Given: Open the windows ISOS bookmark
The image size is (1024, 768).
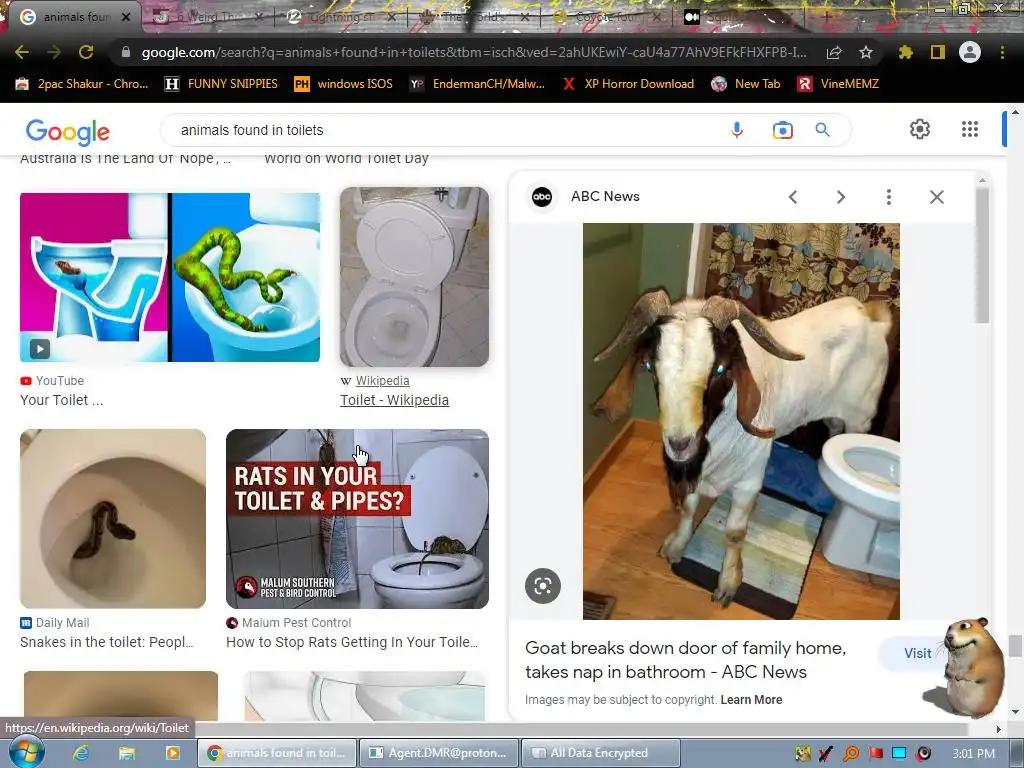Looking at the screenshot, I should 344,84.
